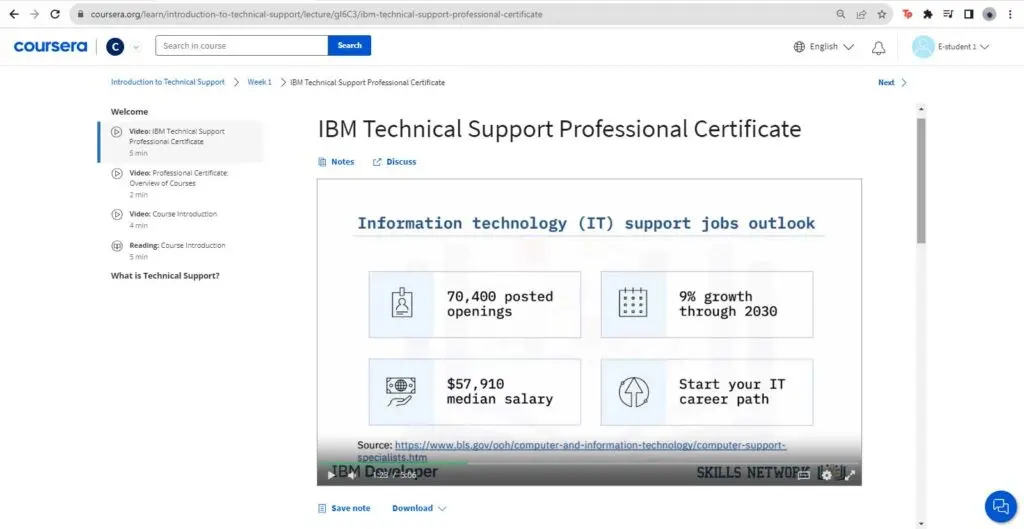This screenshot has height=529, width=1024.
Task: Click the book icon beside Reading: Course Introduction
Action: 117,246
